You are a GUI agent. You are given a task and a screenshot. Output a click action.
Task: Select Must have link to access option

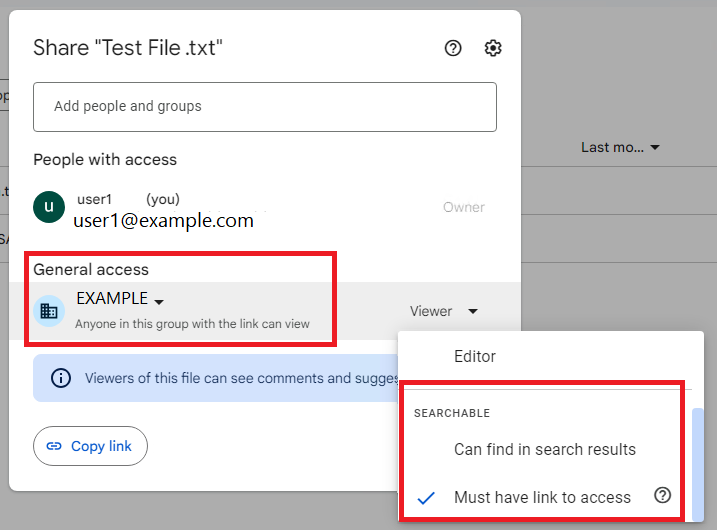pos(542,497)
